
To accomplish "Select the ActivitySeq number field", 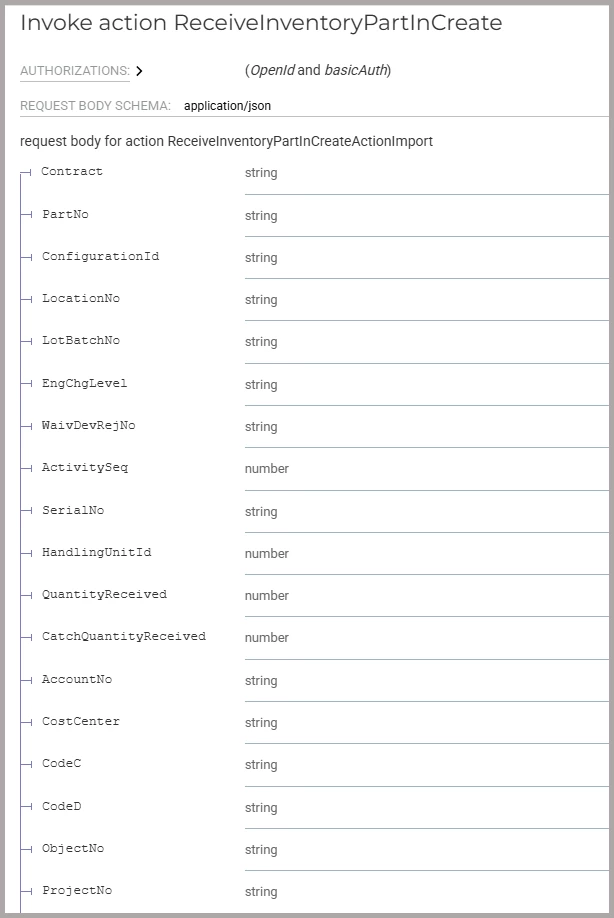I will pyautogui.click(x=84, y=468).
